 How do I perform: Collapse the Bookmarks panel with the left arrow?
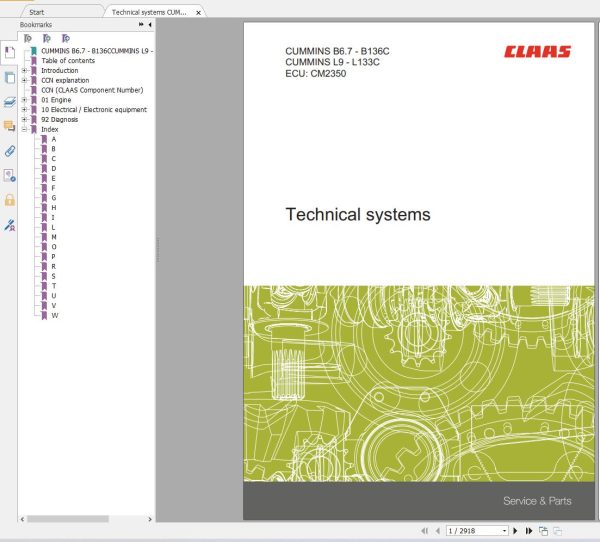pos(150,24)
